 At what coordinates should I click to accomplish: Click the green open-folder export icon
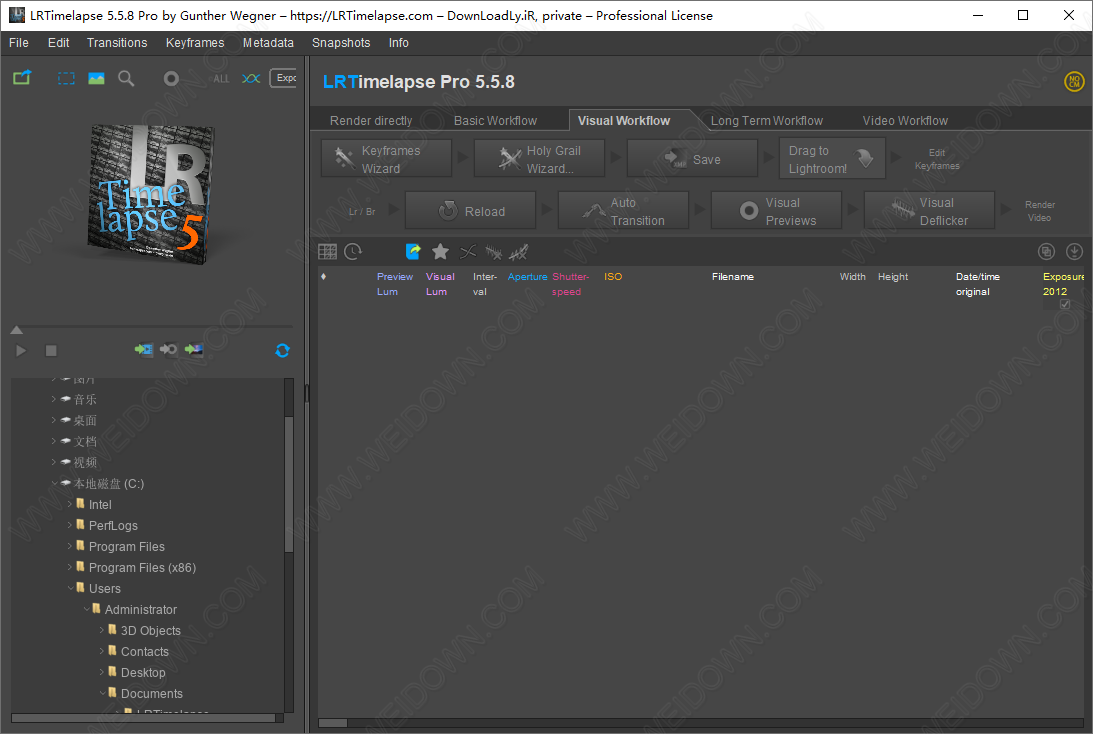click(x=22, y=78)
